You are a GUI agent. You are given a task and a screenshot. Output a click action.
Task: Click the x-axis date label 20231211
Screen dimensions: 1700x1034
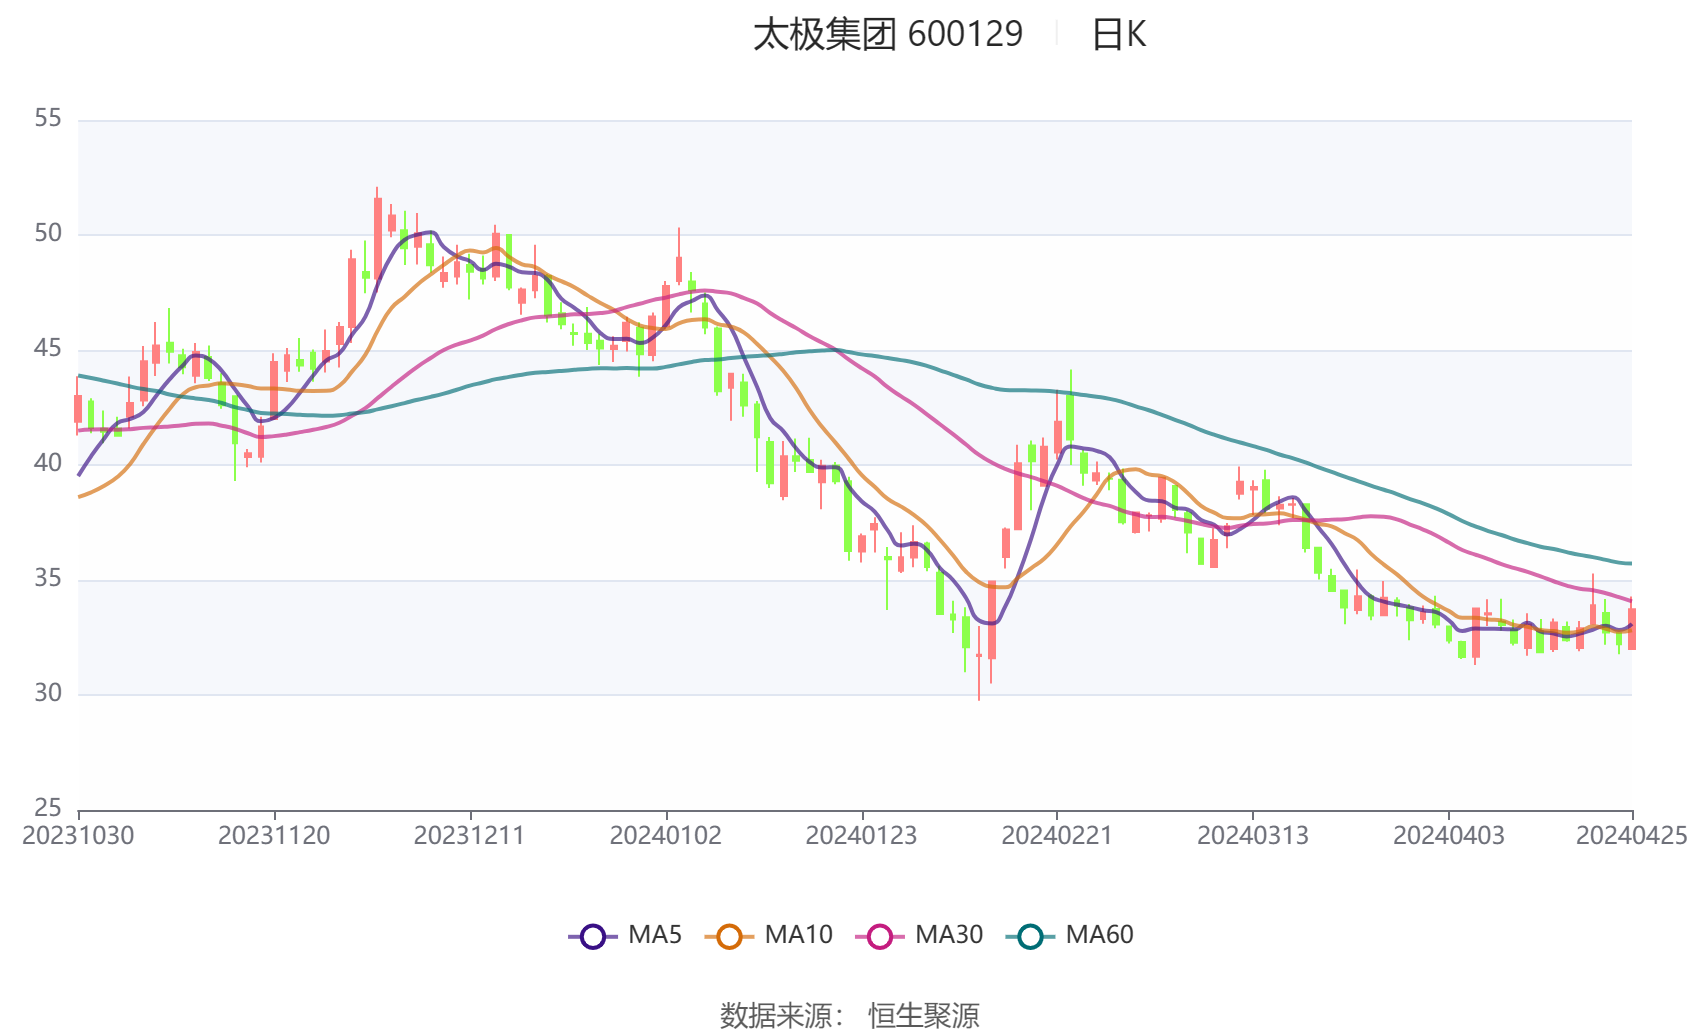(470, 835)
